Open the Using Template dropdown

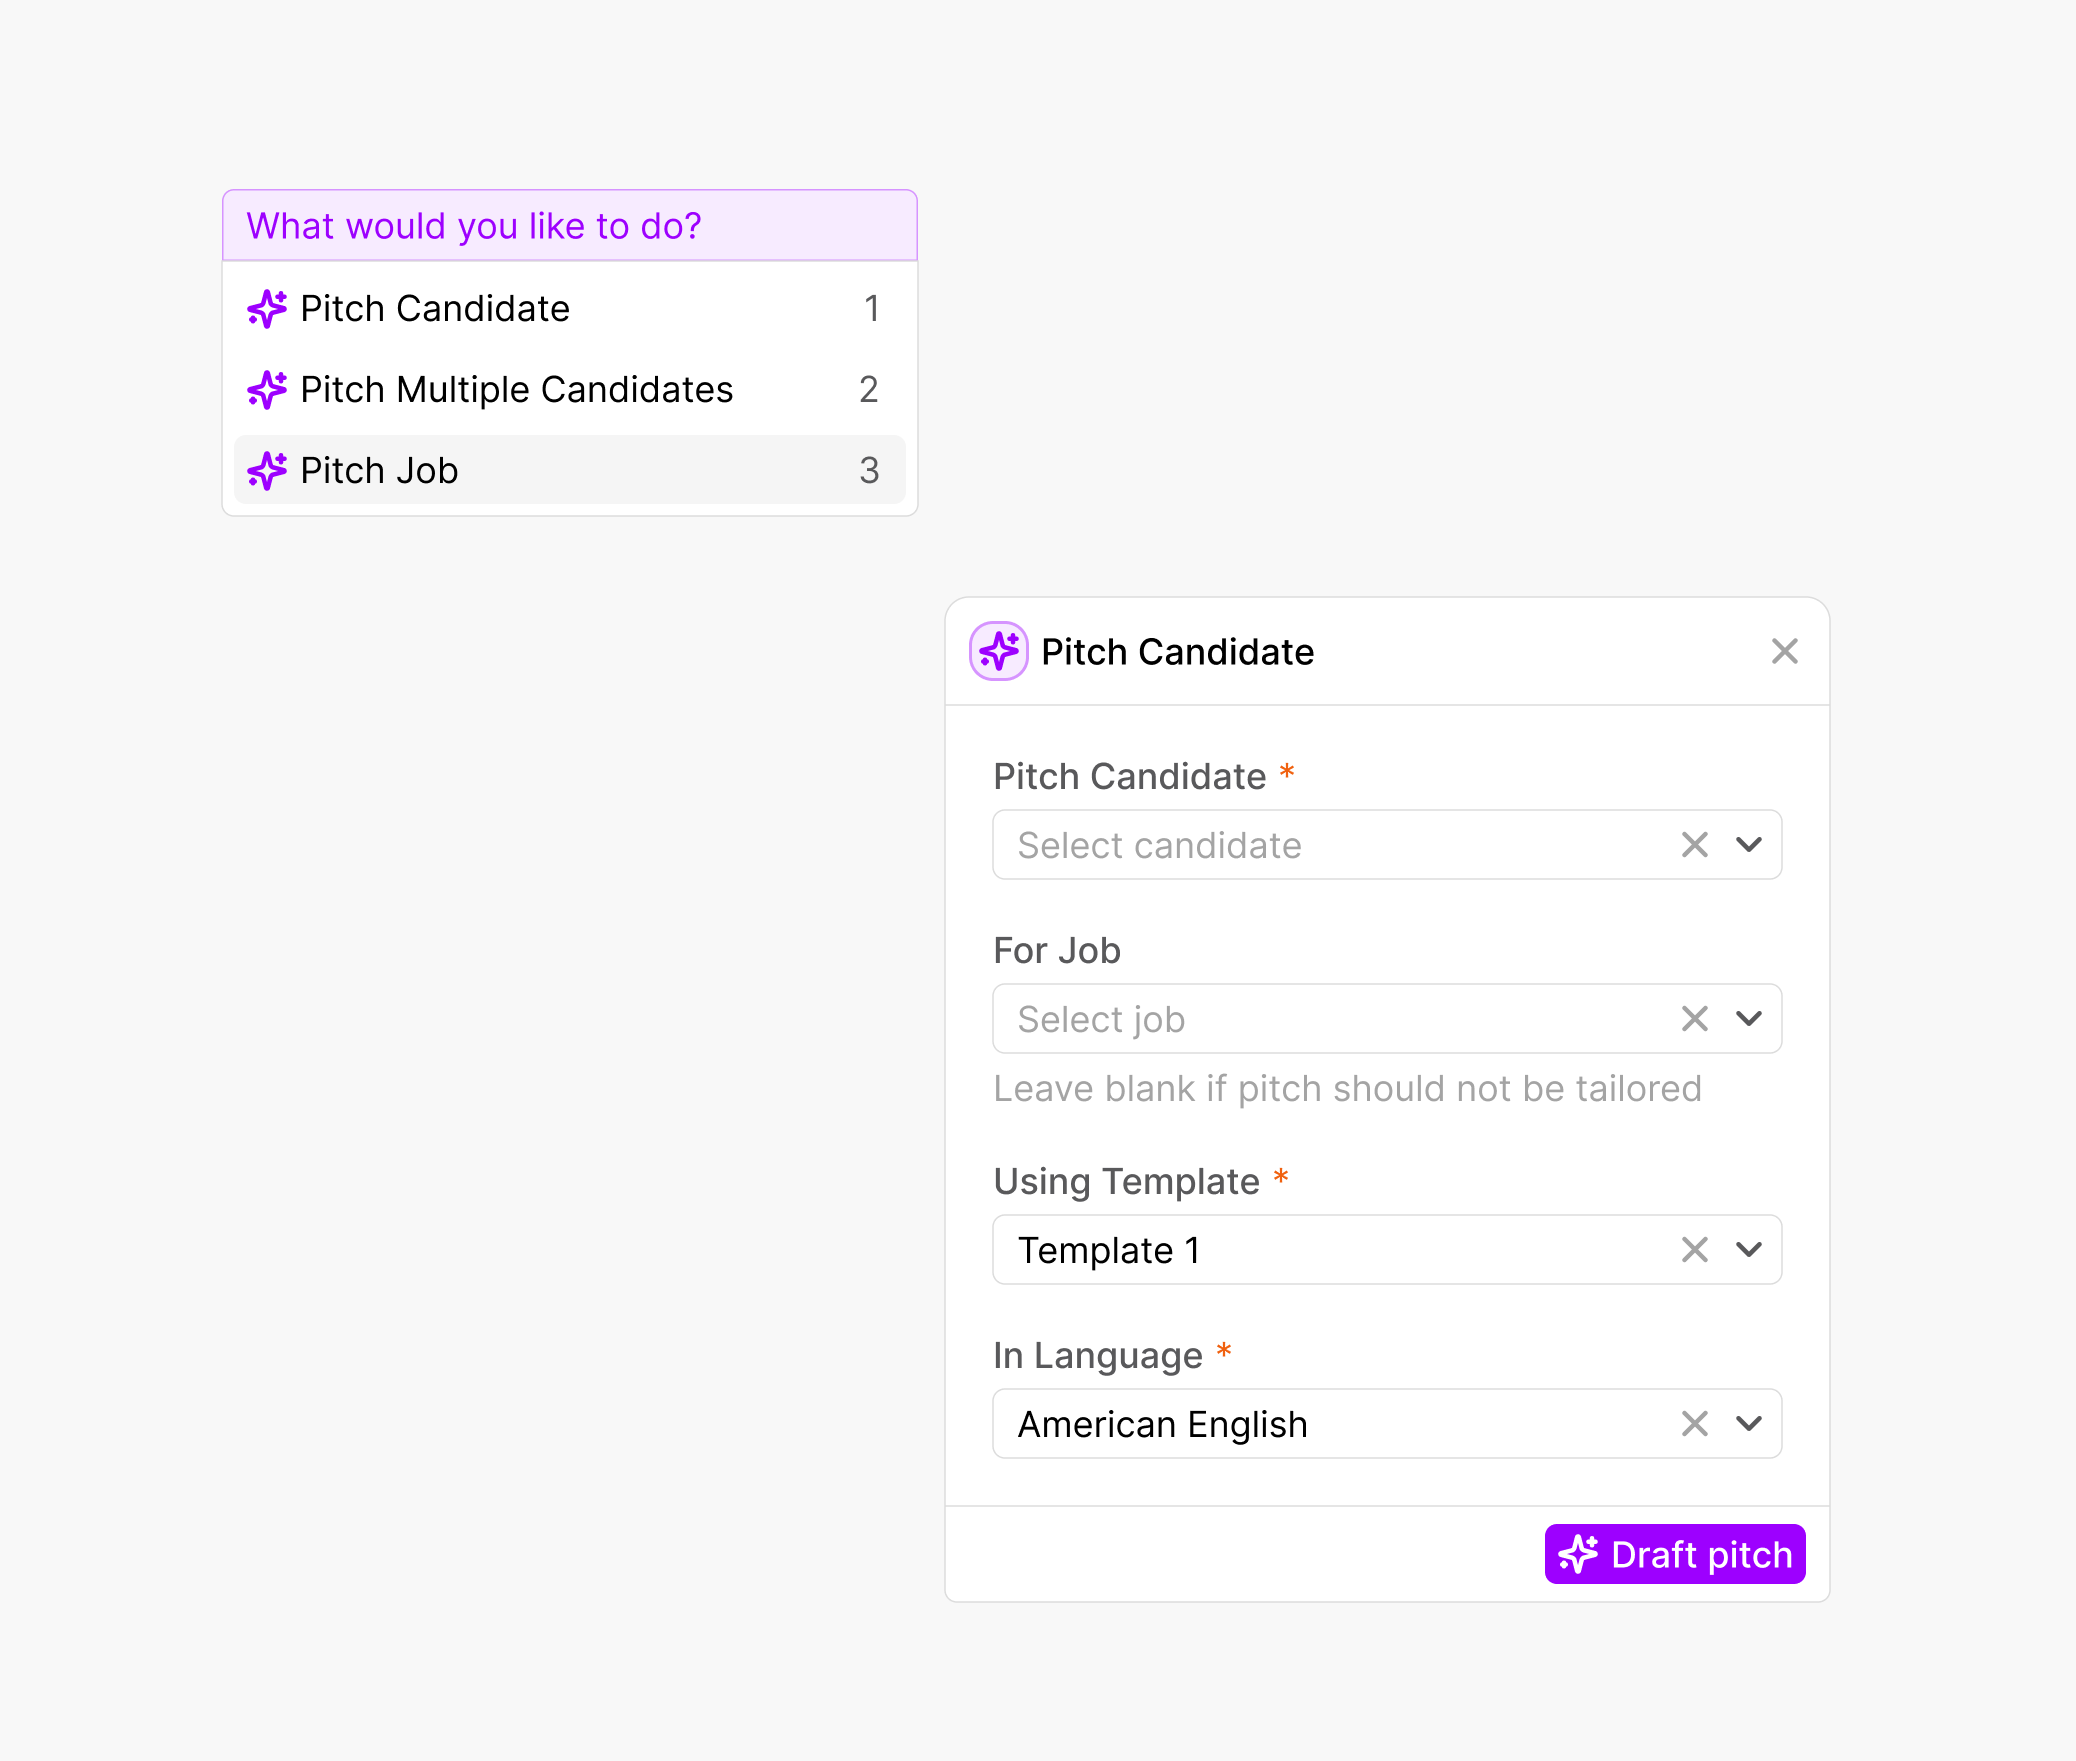1749,1249
